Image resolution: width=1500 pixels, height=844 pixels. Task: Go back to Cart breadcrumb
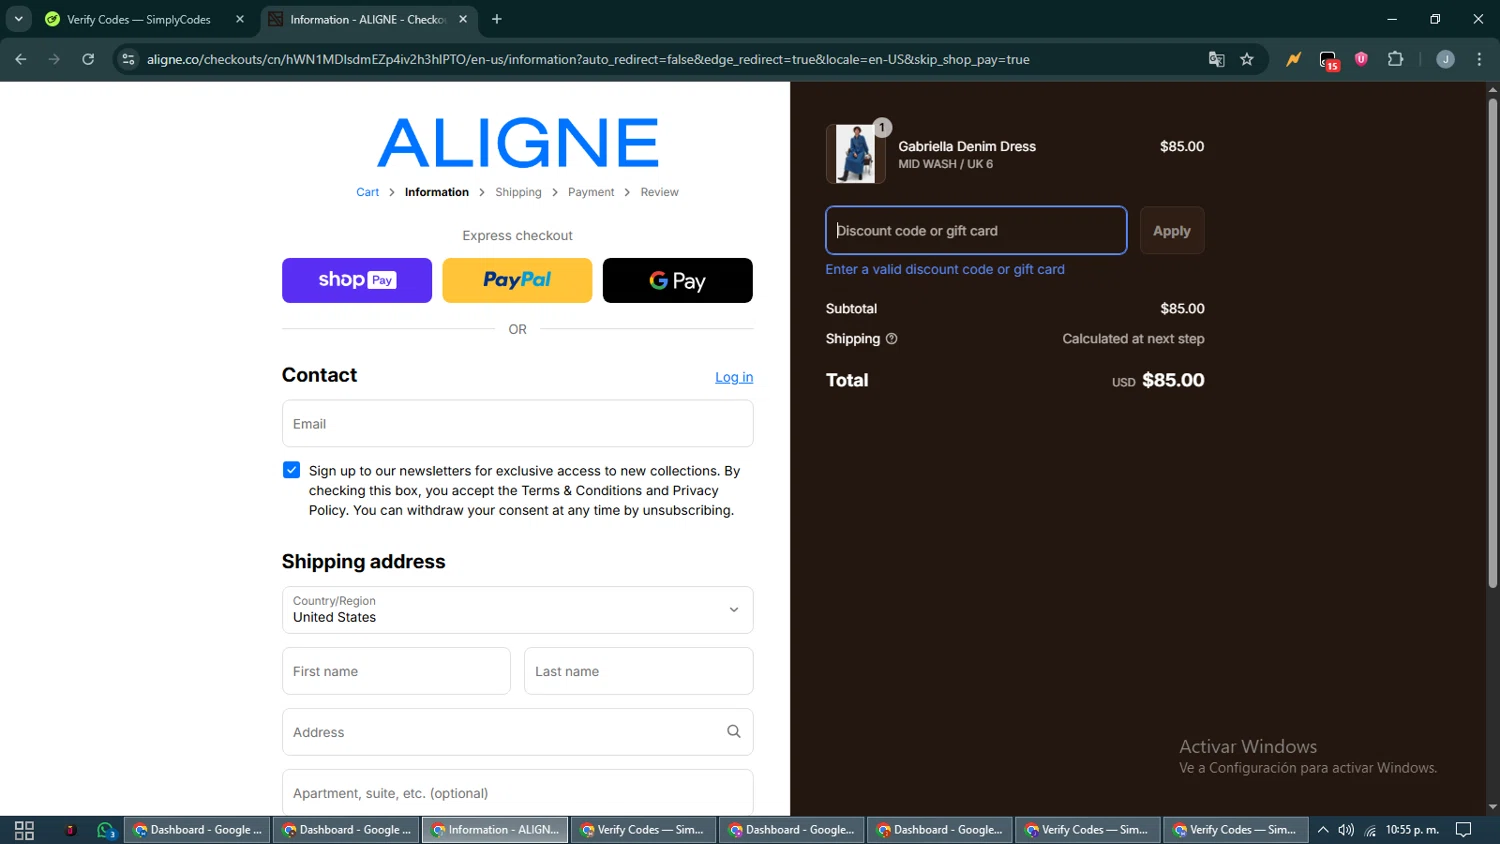[x=368, y=192]
